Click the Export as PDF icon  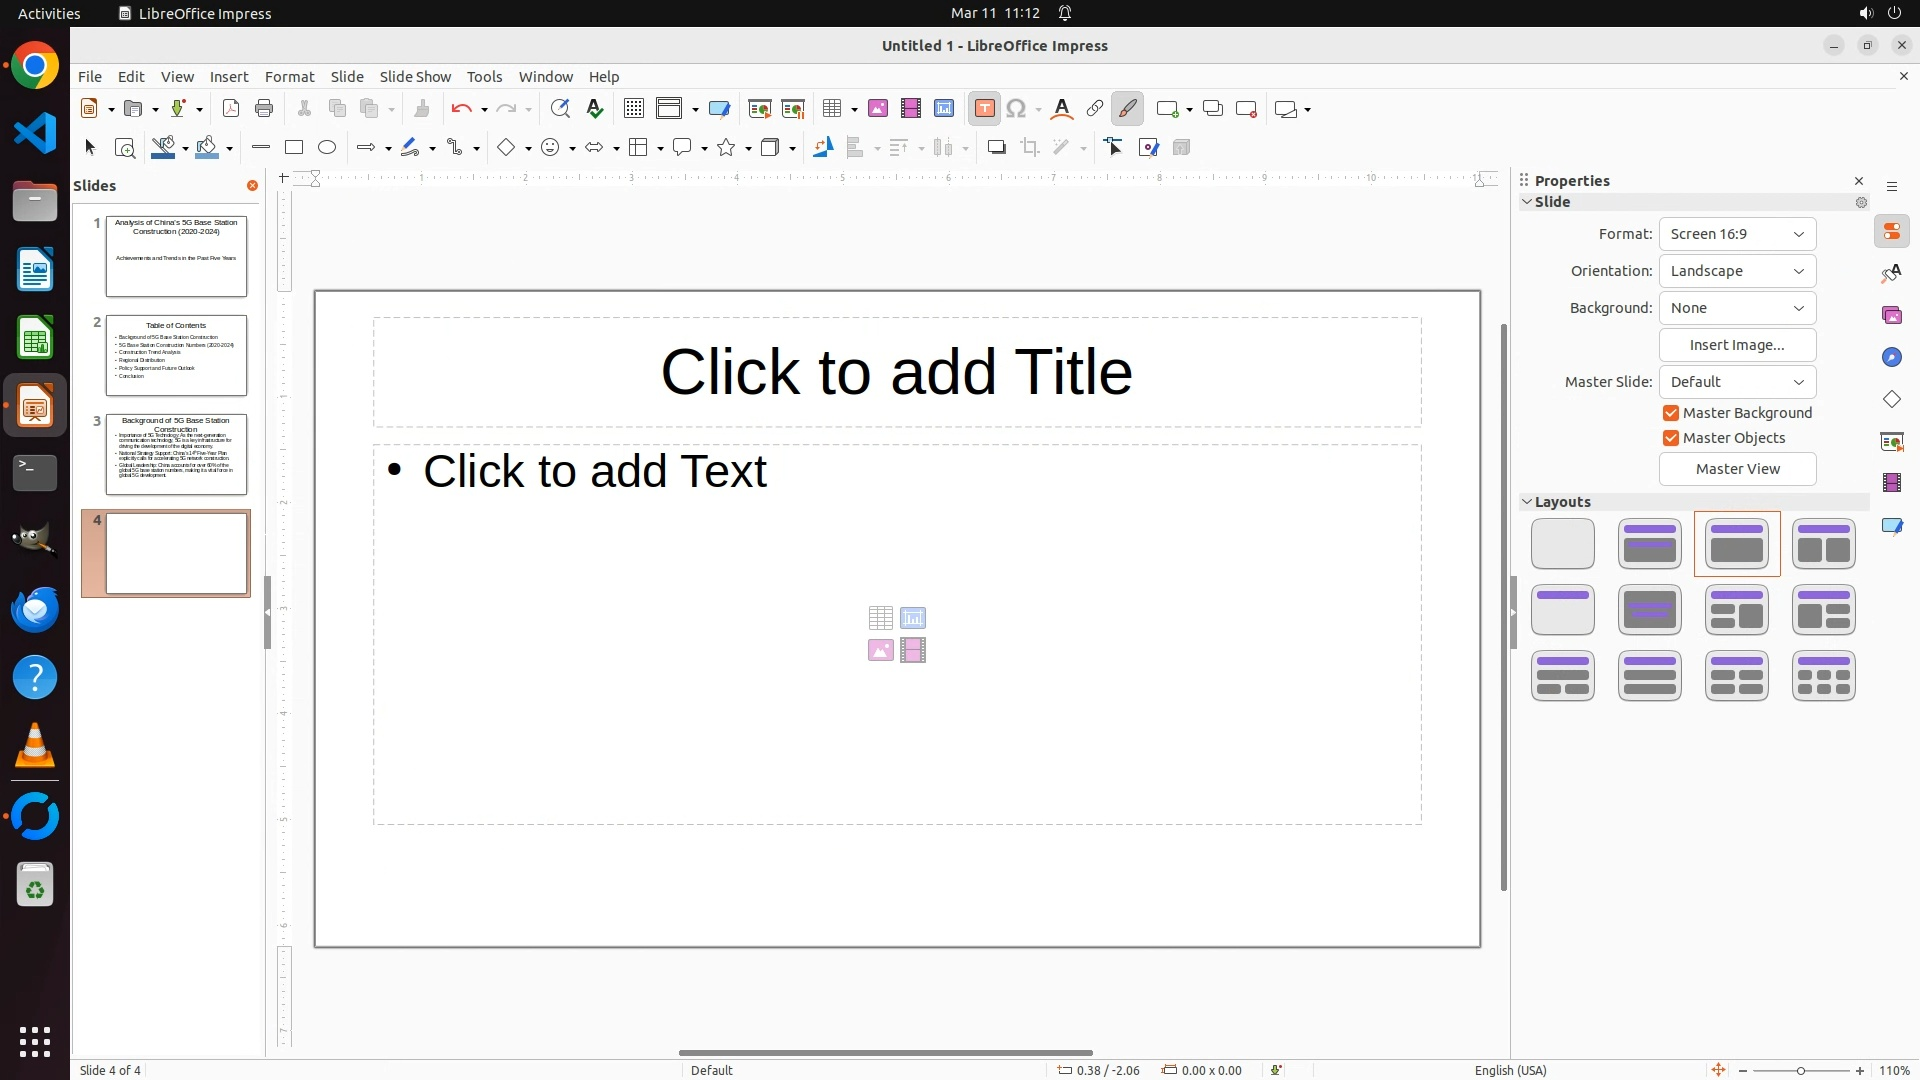[231, 109]
